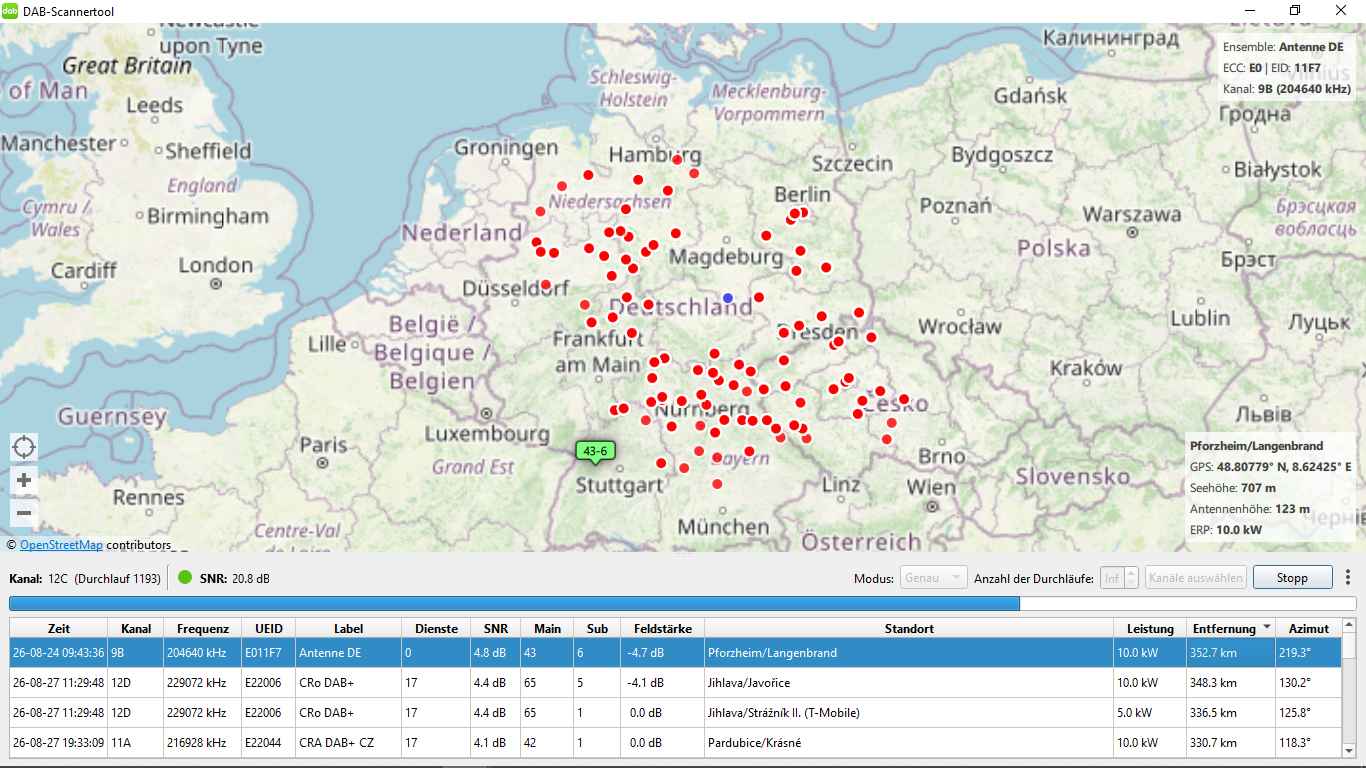
Task: Click the Antenne DE label cell in table
Action: click(349, 653)
